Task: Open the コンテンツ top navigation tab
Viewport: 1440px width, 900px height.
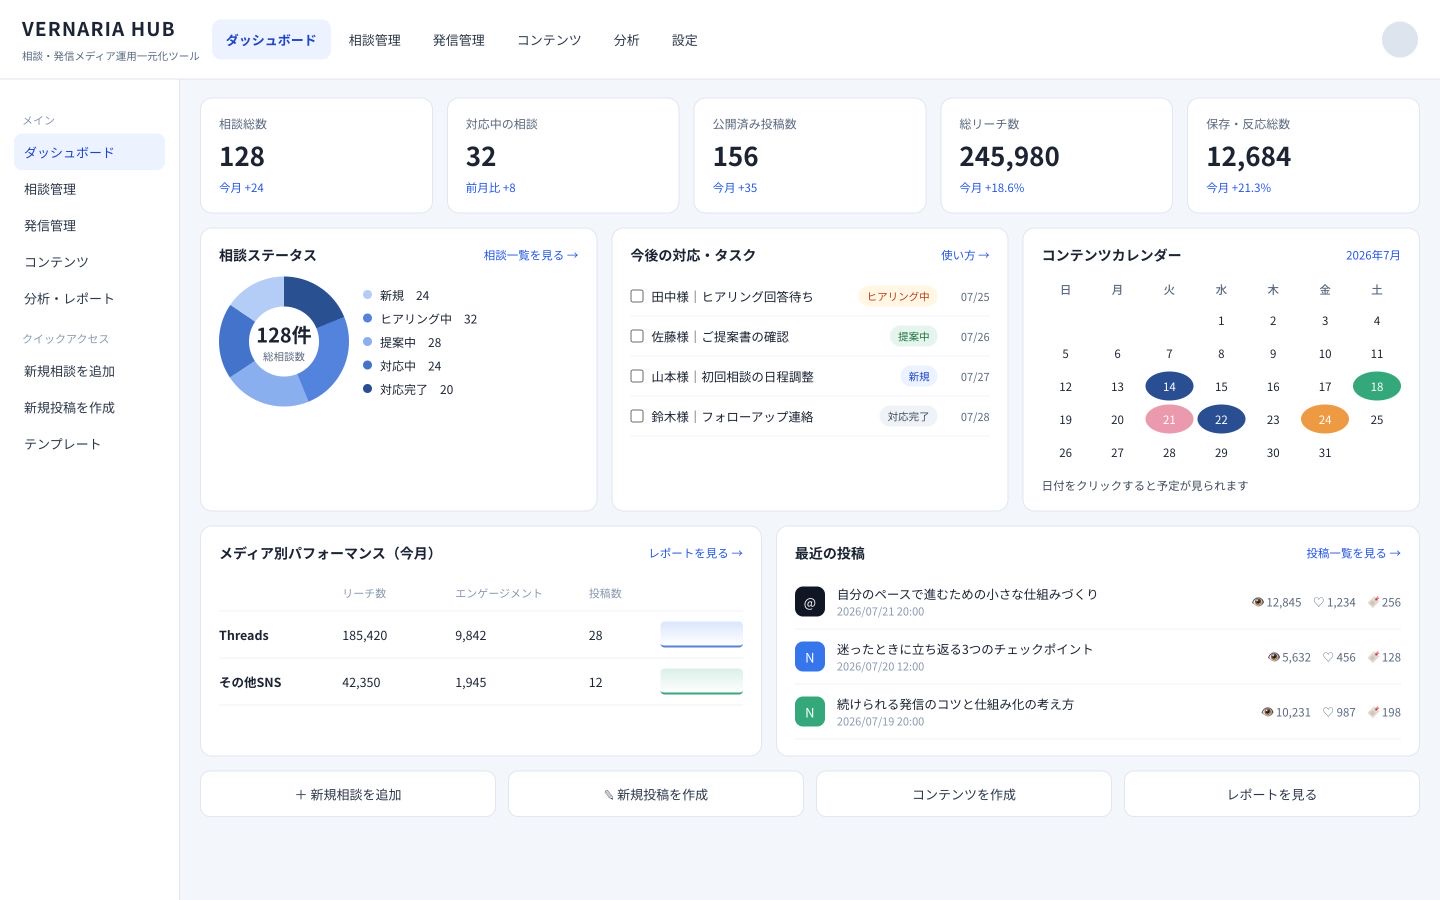Action: click(549, 40)
